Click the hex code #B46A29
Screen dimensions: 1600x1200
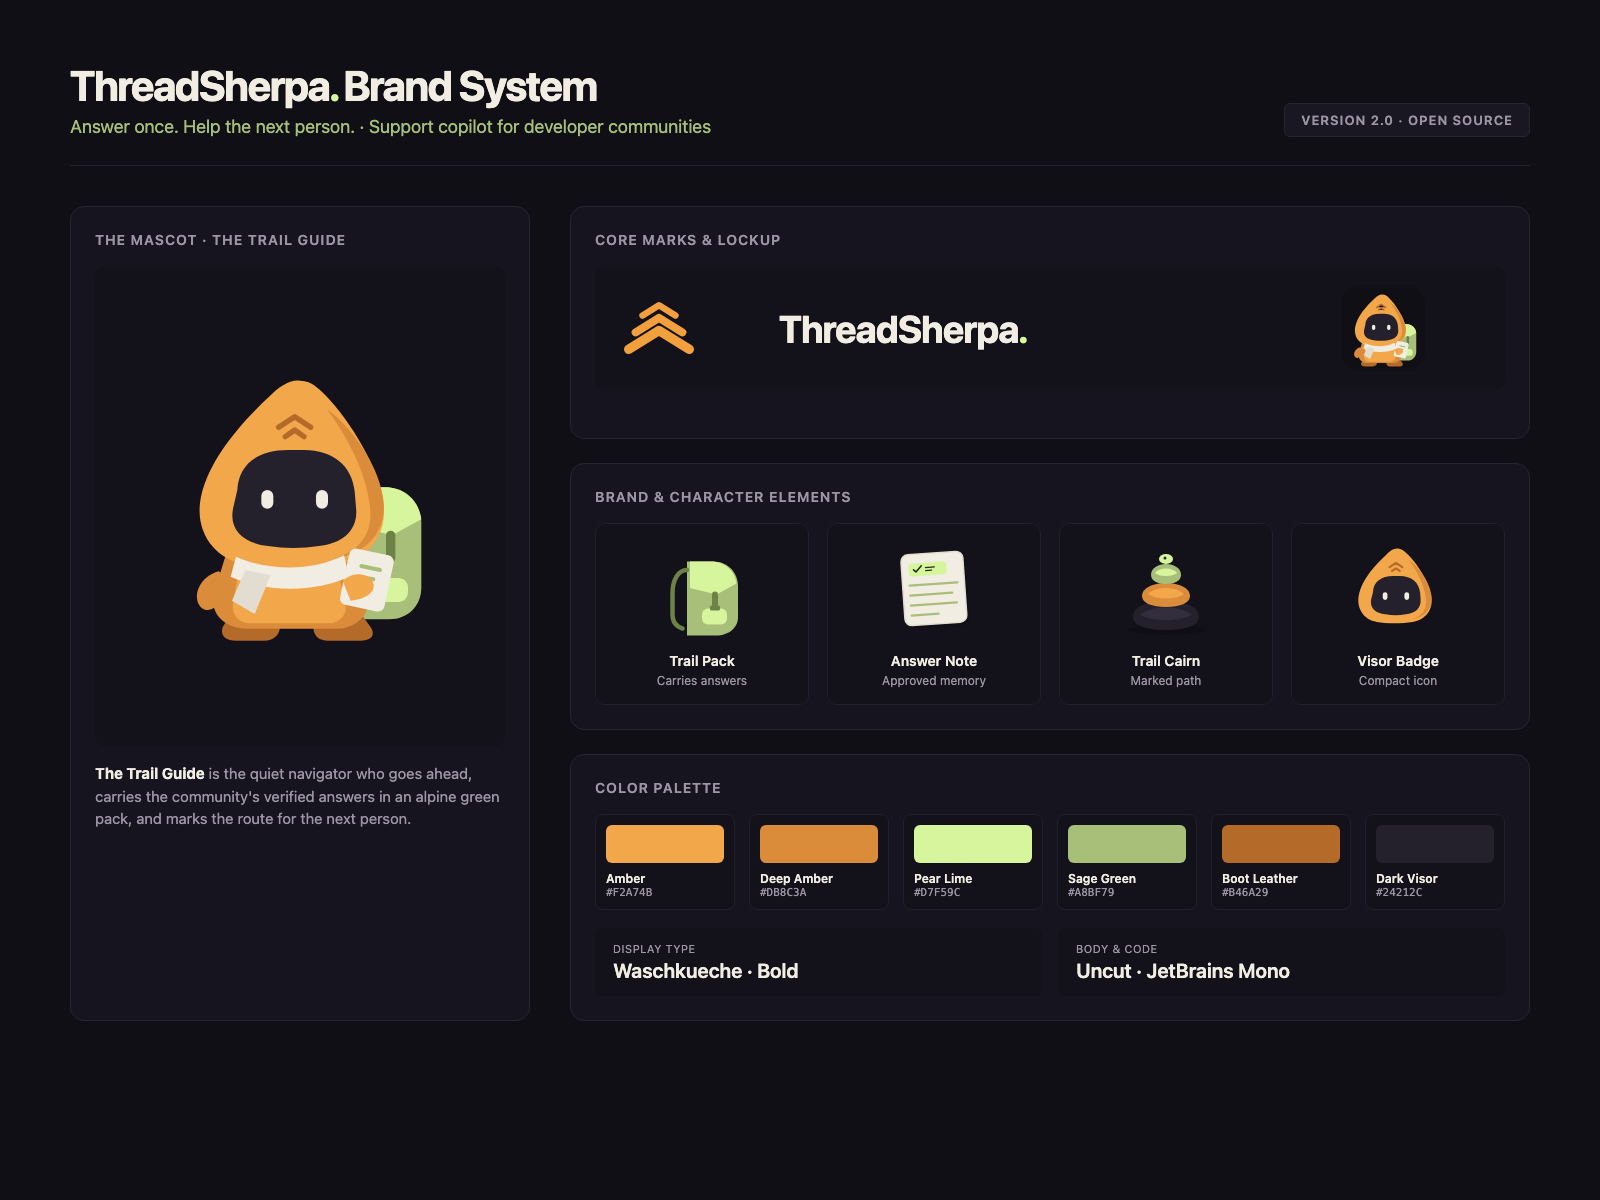[1245, 892]
